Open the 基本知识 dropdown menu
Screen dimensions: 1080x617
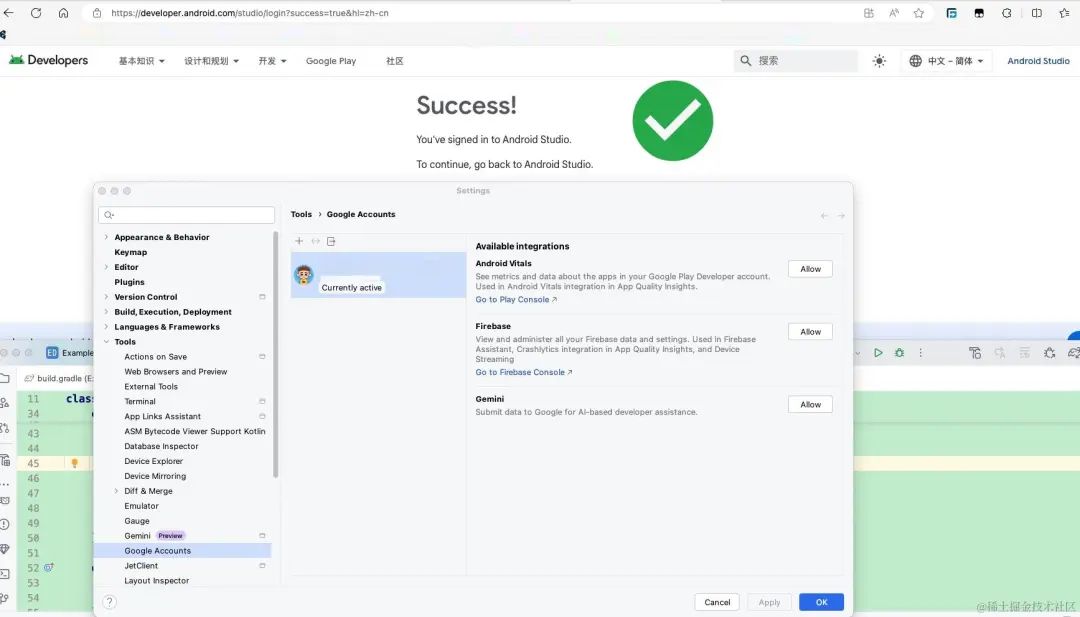point(141,61)
